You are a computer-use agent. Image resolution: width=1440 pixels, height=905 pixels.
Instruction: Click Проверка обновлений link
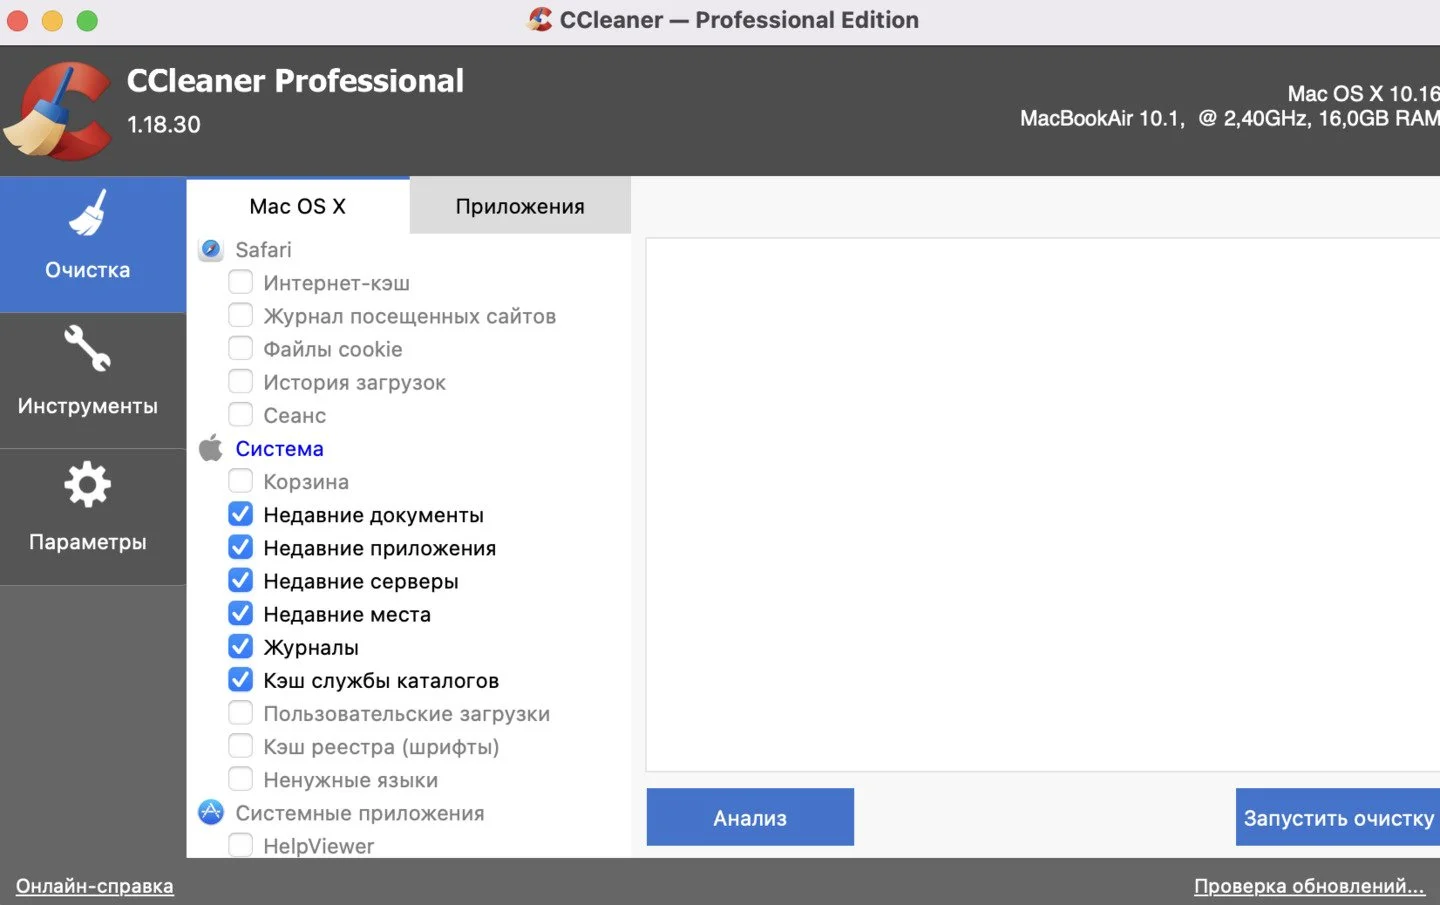click(1309, 886)
